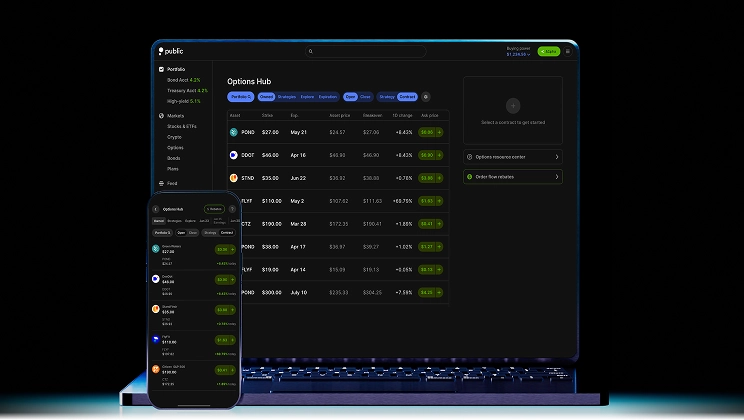Click the plus icon in the empty contract panel

pyautogui.click(x=512, y=105)
